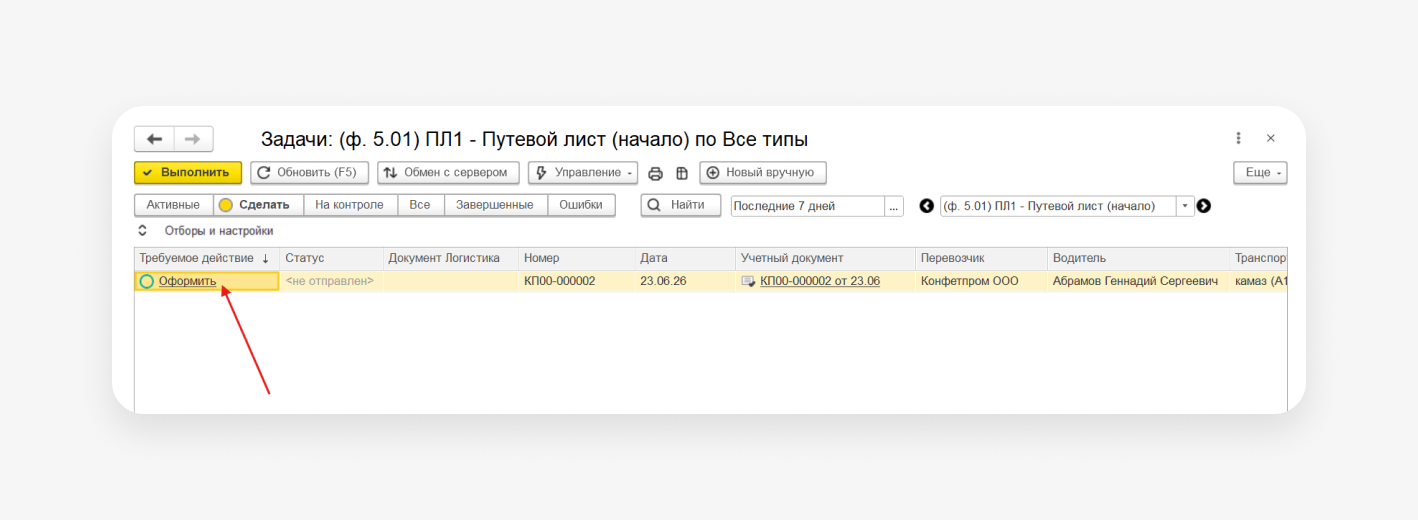The height and width of the screenshot is (520, 1418).
Task: Start Обмен с сервером
Action: click(x=448, y=173)
